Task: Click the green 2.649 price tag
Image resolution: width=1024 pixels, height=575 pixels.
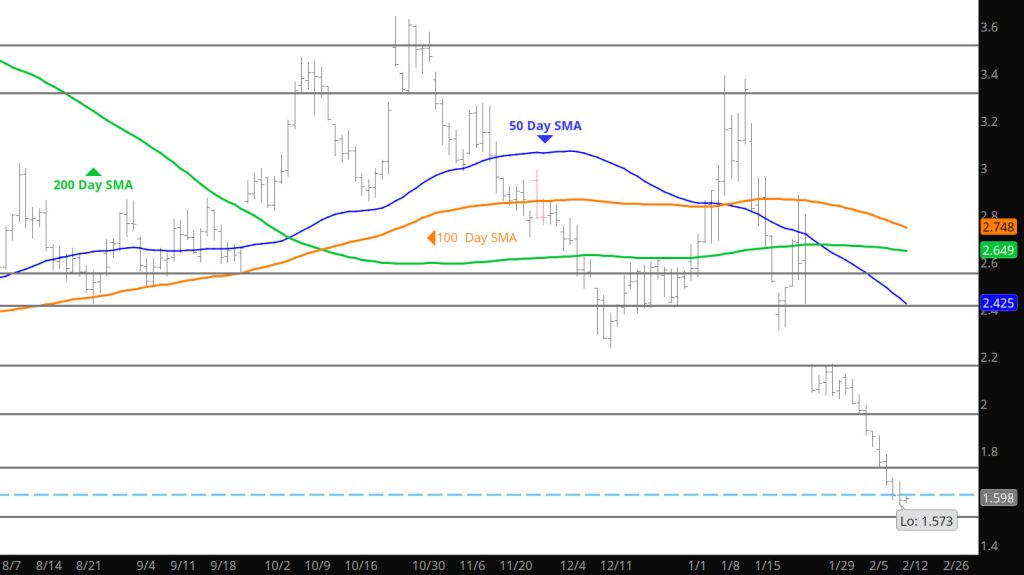Action: (x=999, y=250)
